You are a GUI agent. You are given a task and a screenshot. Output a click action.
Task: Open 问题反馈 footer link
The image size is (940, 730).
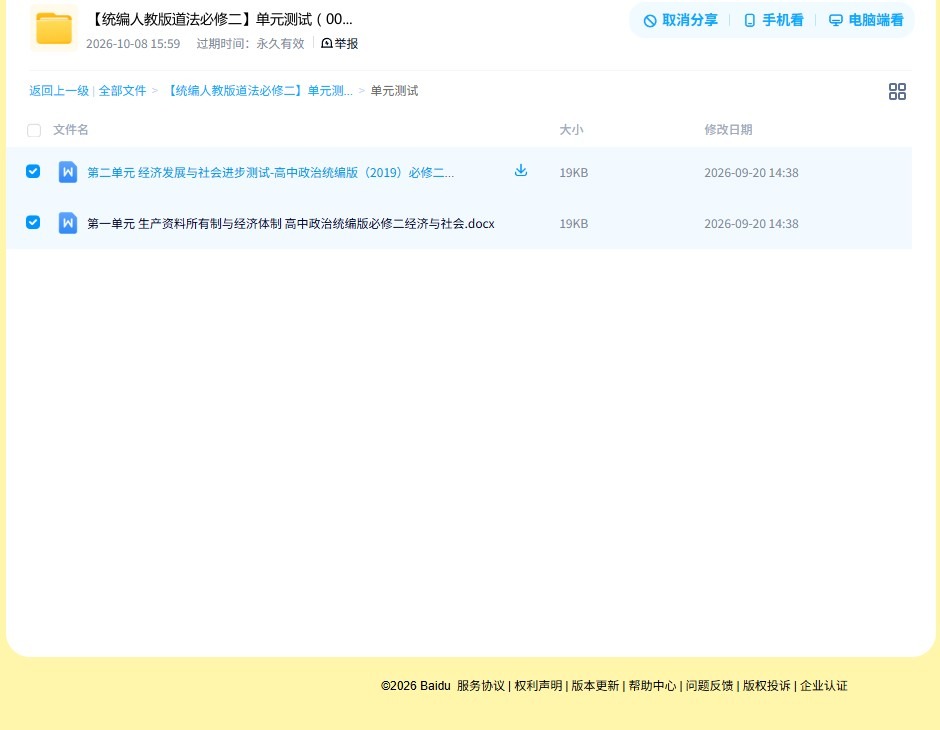709,686
